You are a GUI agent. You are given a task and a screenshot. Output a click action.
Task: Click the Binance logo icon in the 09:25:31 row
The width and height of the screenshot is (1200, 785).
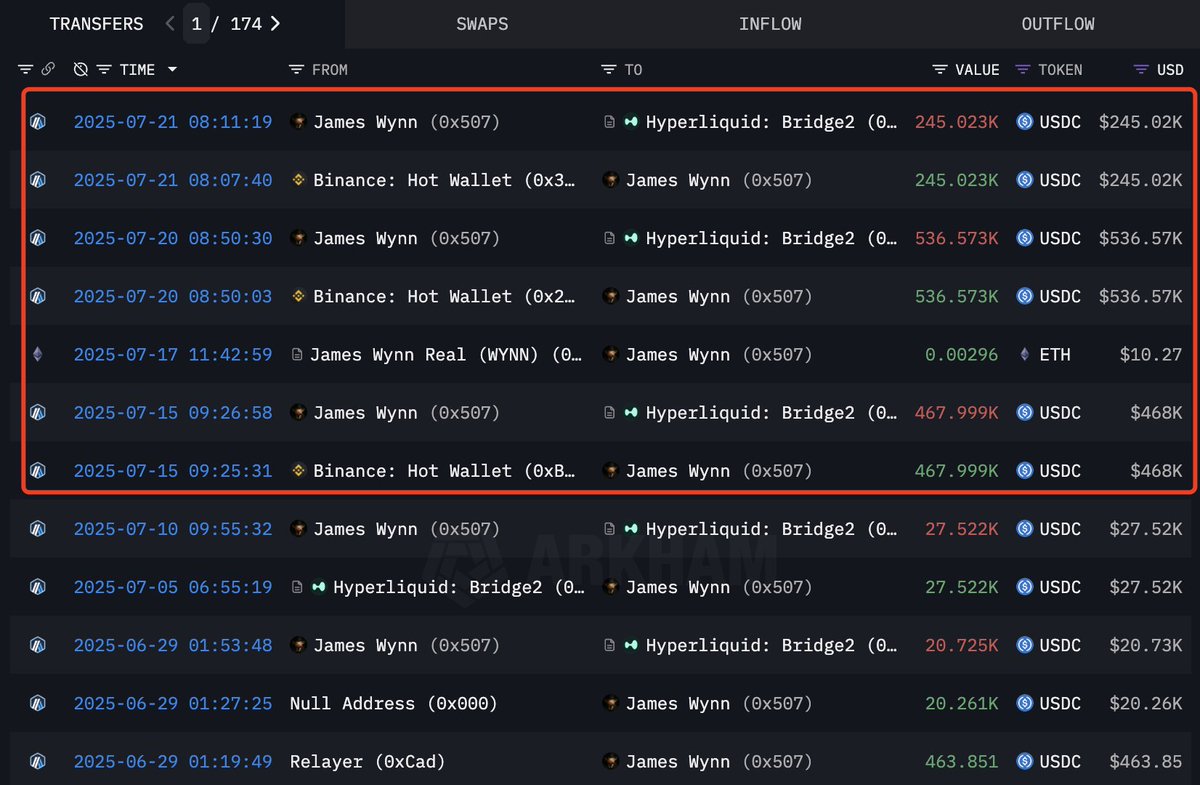pyautogui.click(x=298, y=470)
